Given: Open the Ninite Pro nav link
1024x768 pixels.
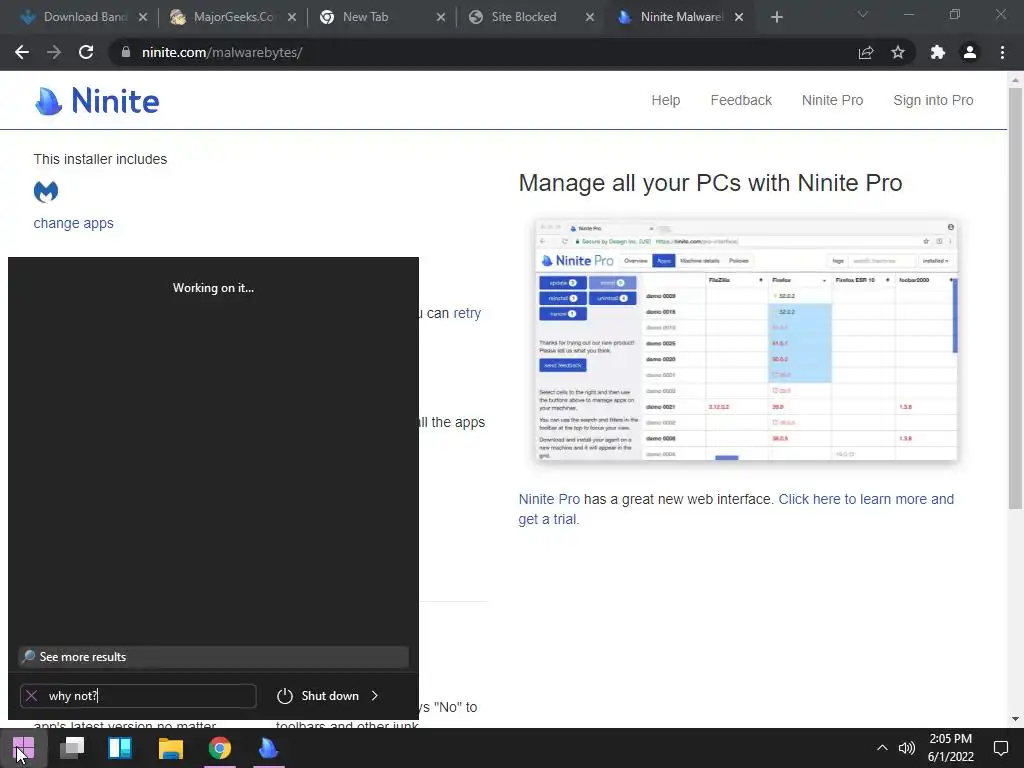Looking at the screenshot, I should coord(832,100).
